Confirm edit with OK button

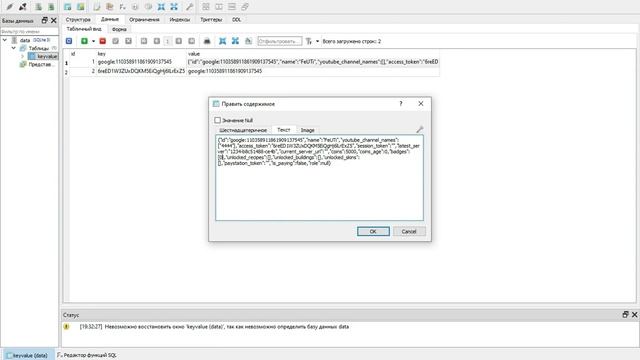(373, 231)
